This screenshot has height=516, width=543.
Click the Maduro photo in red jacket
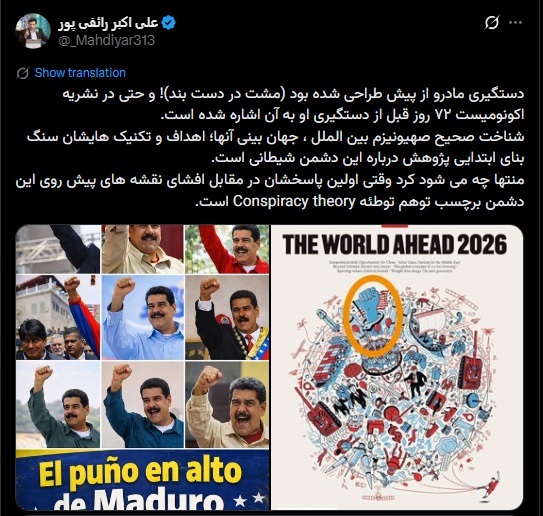pyautogui.click(x=227, y=249)
